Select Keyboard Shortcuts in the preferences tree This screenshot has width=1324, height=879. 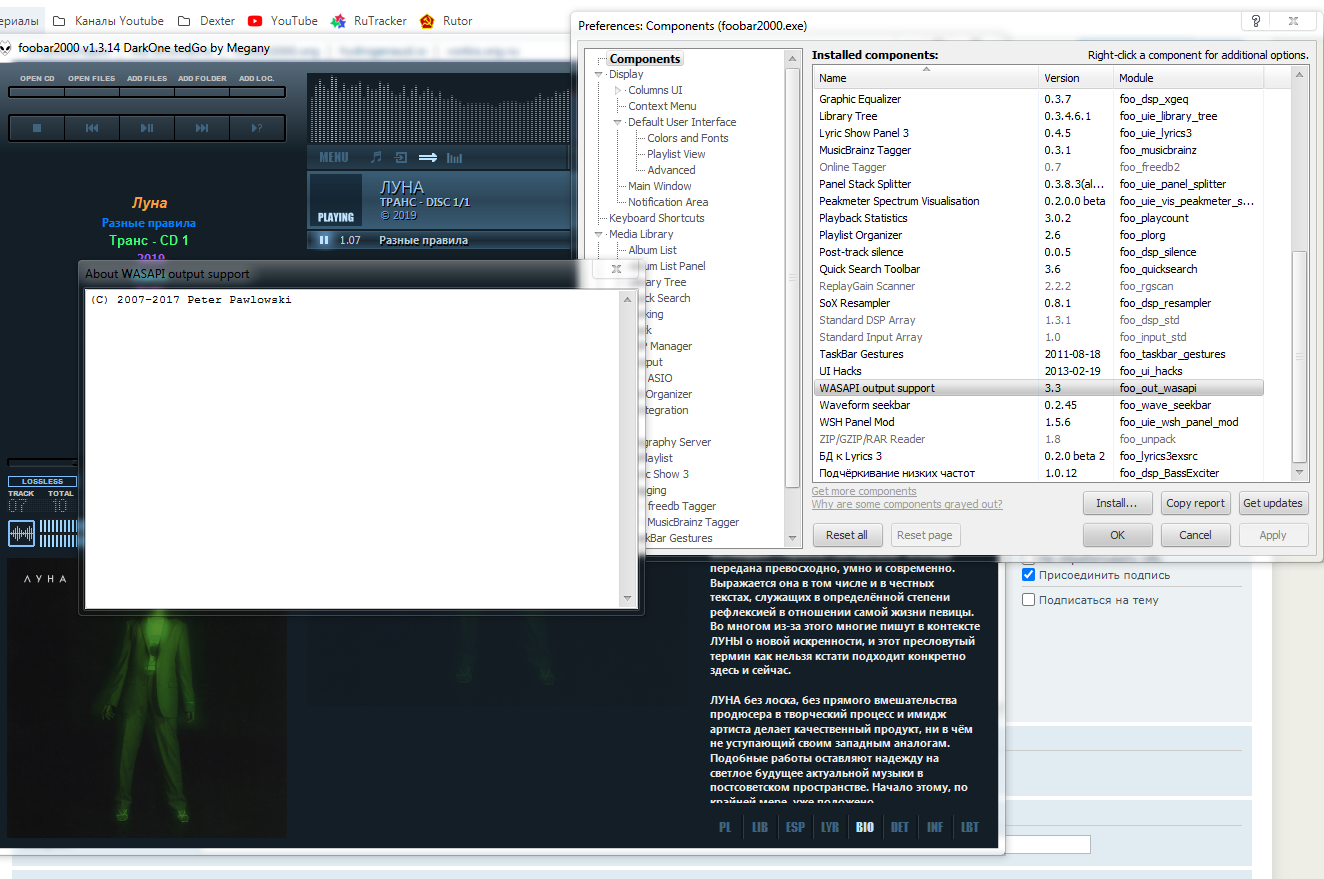coord(656,218)
